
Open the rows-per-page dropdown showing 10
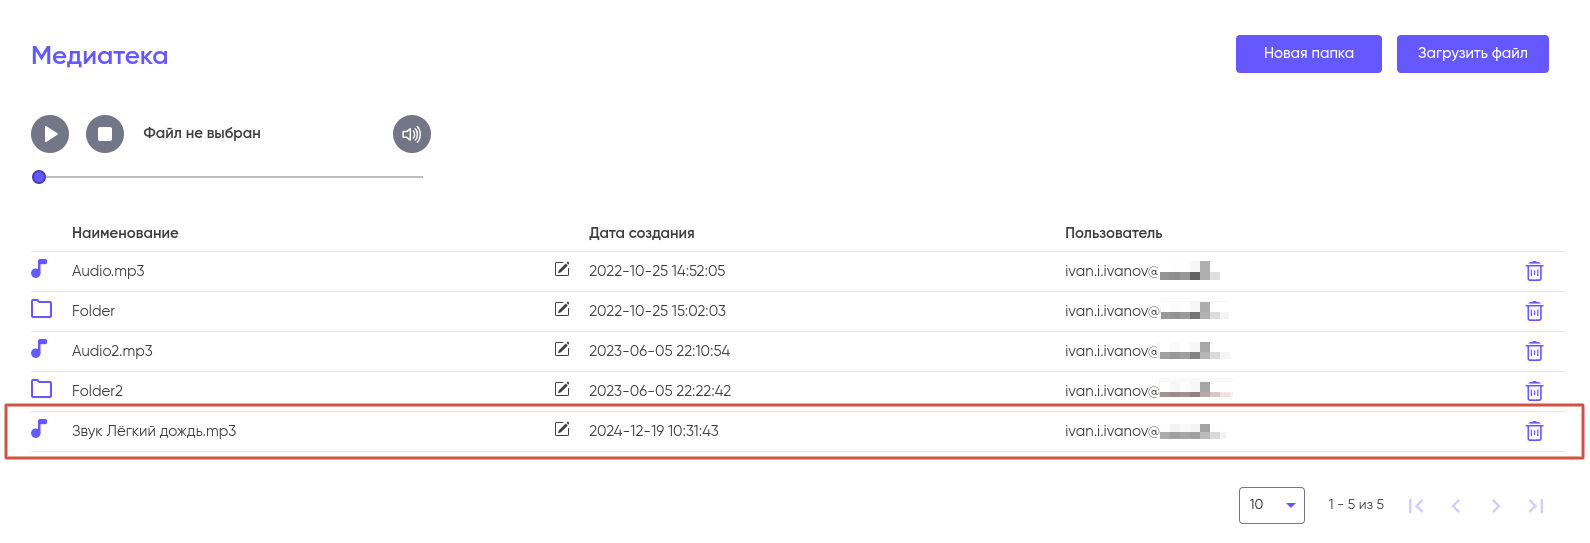(x=1271, y=505)
